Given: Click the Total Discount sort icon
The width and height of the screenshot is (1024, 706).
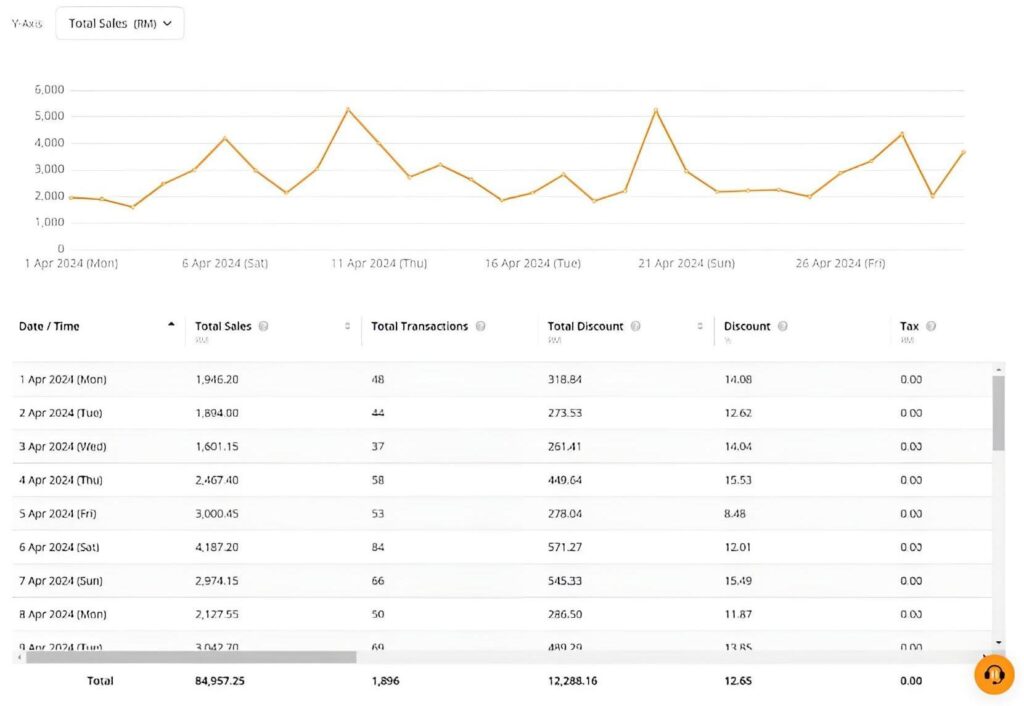Looking at the screenshot, I should point(699,325).
